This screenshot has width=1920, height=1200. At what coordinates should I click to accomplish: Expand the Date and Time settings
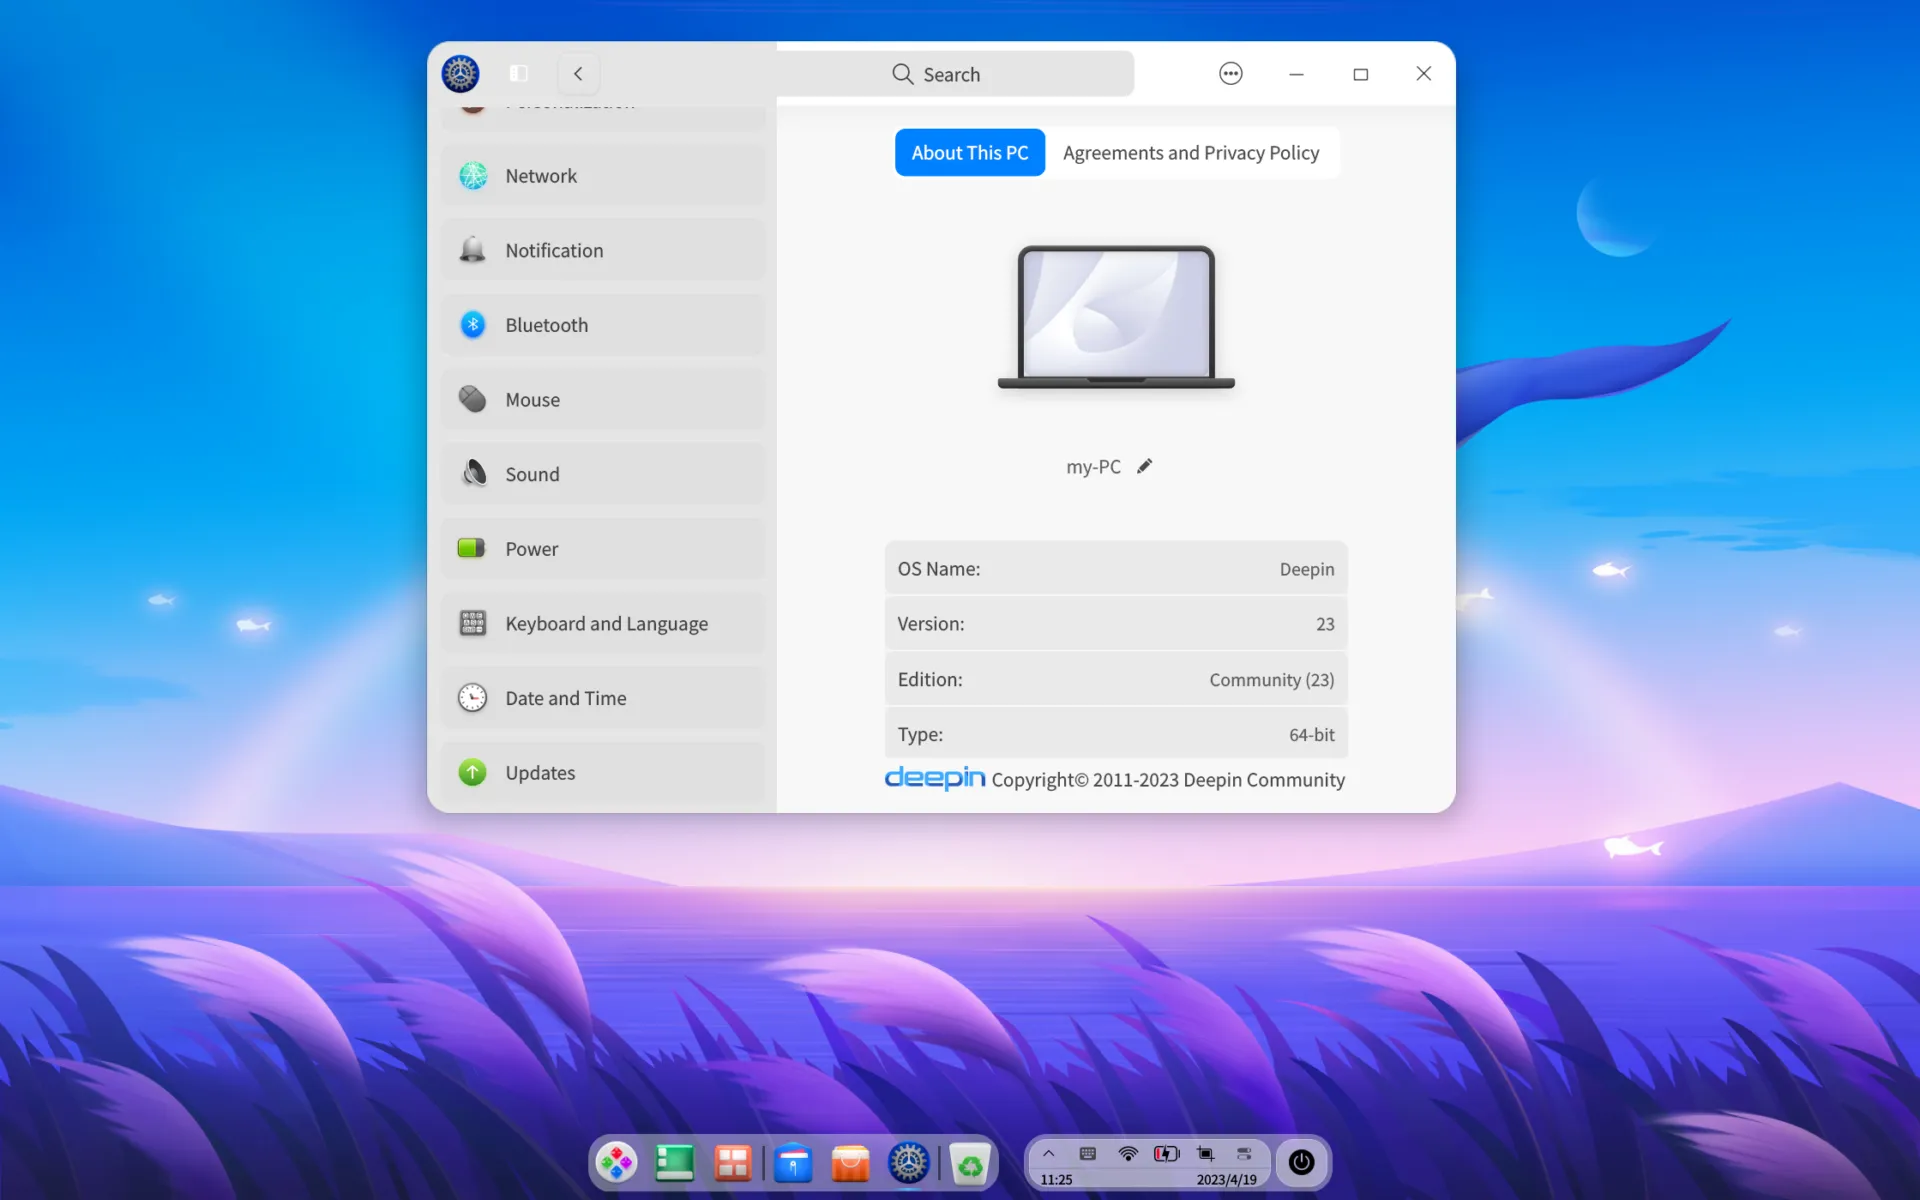tap(565, 697)
